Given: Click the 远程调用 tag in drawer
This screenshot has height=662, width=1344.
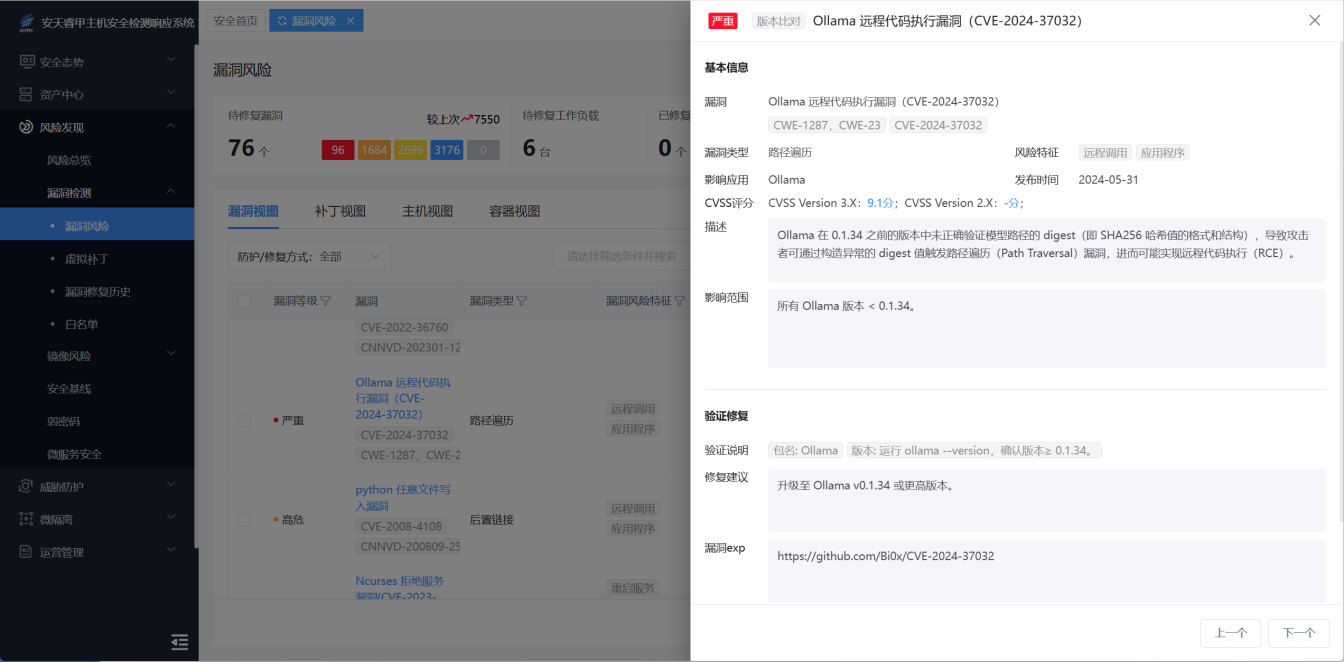Looking at the screenshot, I should [1105, 153].
